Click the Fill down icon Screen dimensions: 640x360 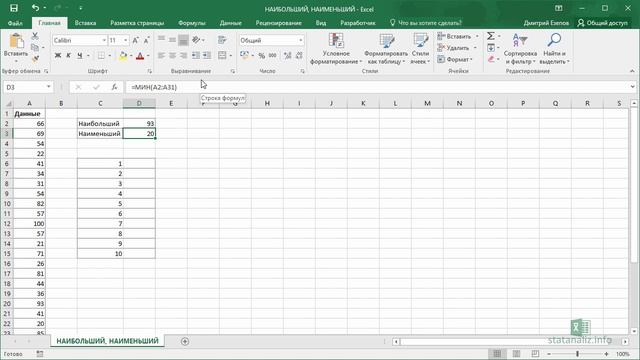[x=491, y=48]
